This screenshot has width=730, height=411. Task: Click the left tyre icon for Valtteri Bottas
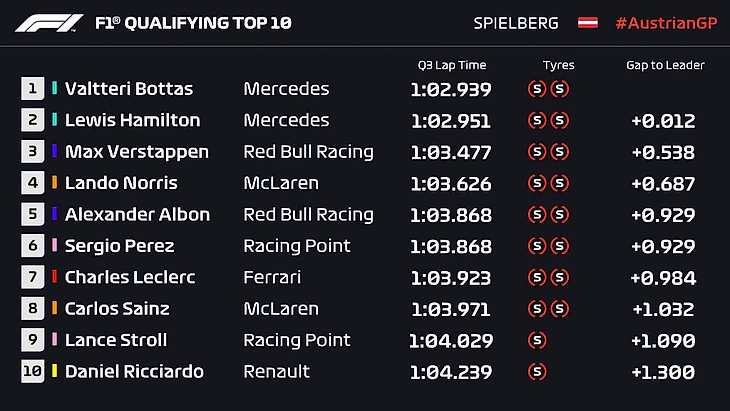(x=537, y=89)
